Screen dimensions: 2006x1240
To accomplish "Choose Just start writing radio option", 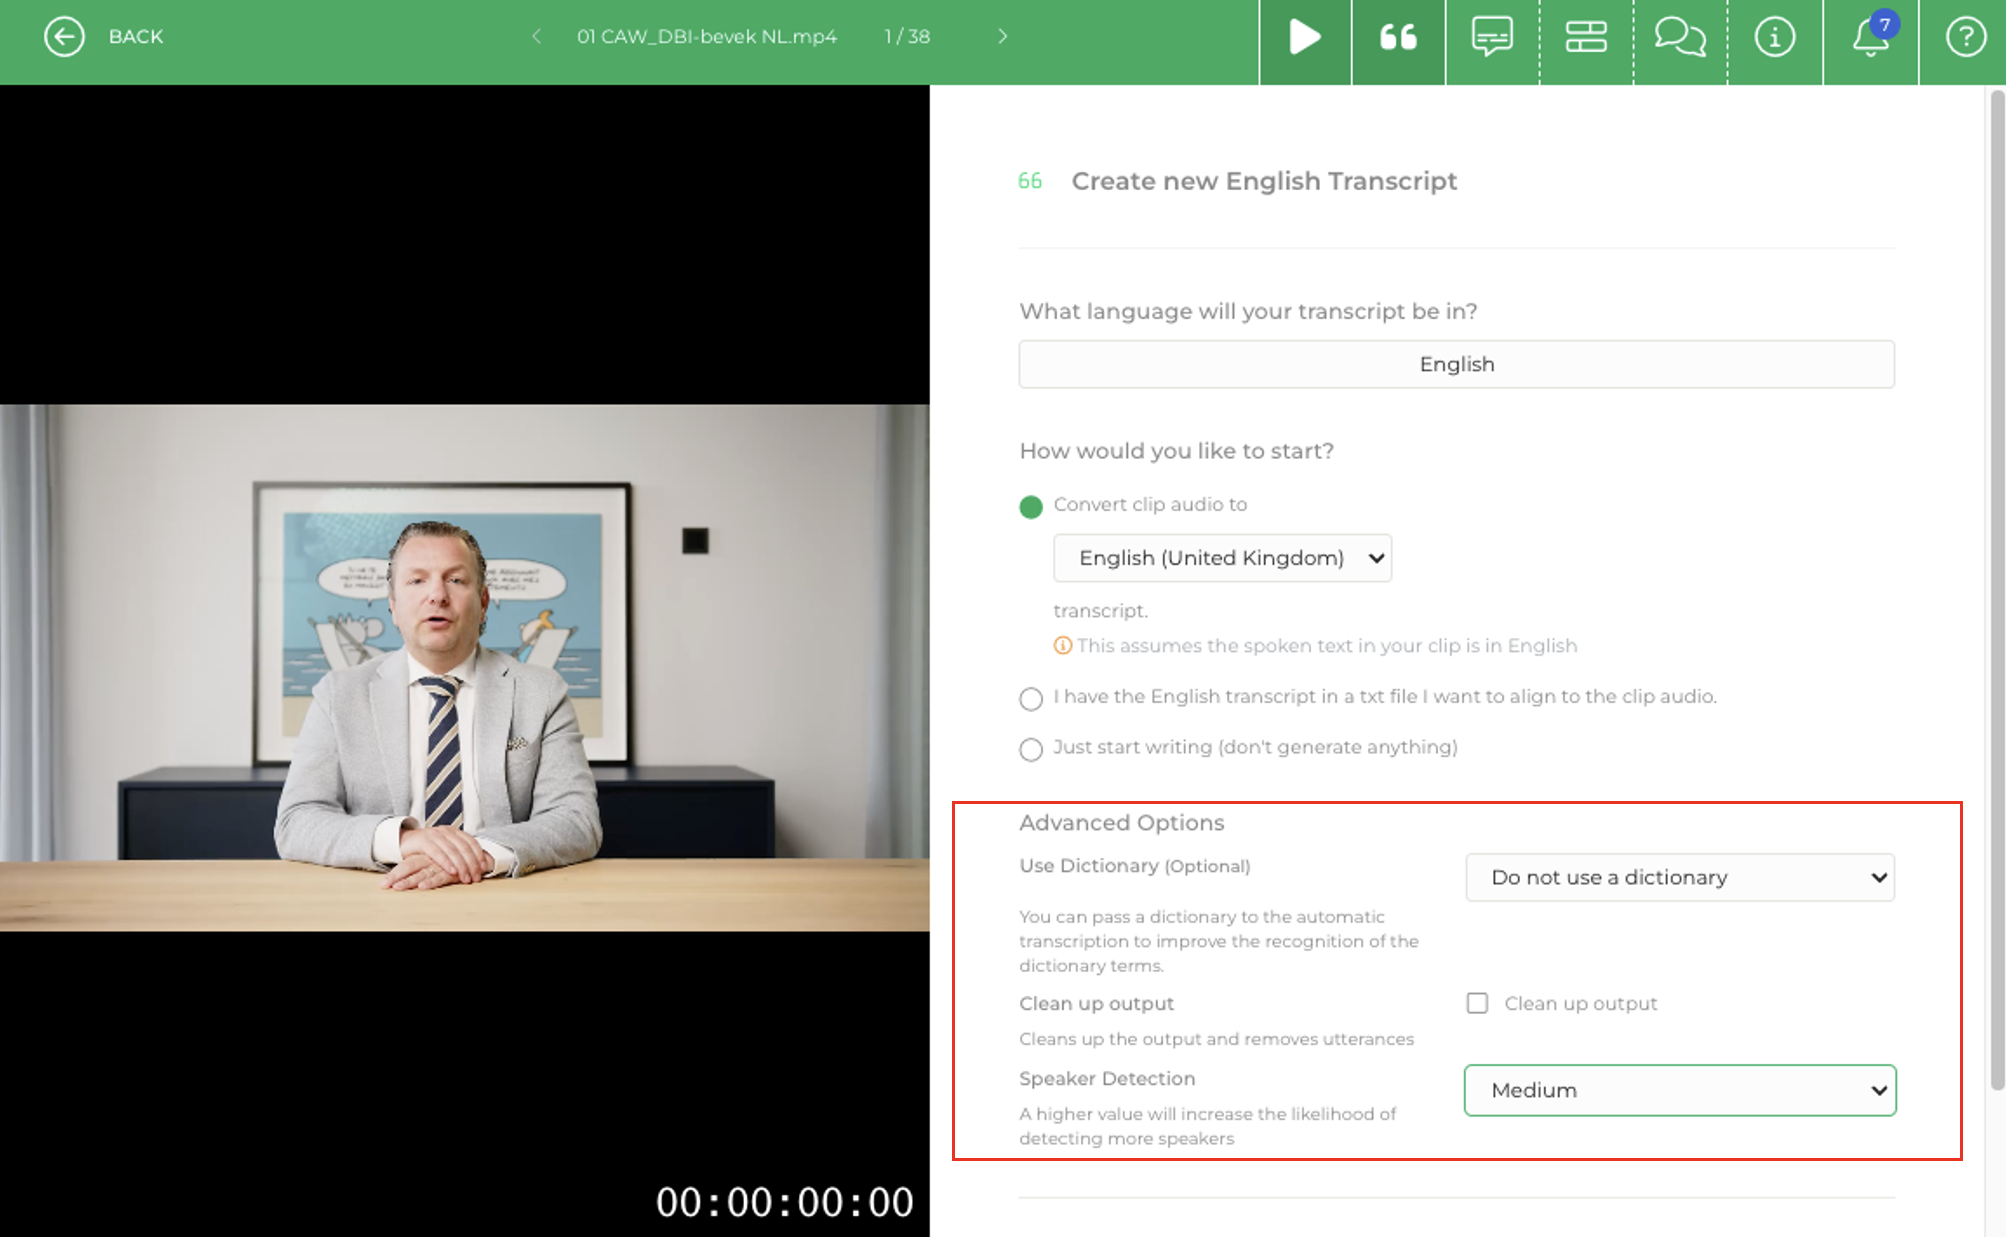I will click(1031, 749).
